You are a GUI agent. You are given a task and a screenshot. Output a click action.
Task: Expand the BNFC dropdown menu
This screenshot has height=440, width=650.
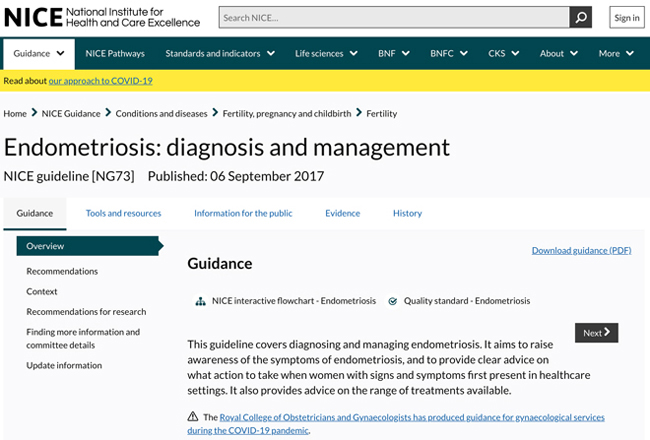(x=449, y=53)
